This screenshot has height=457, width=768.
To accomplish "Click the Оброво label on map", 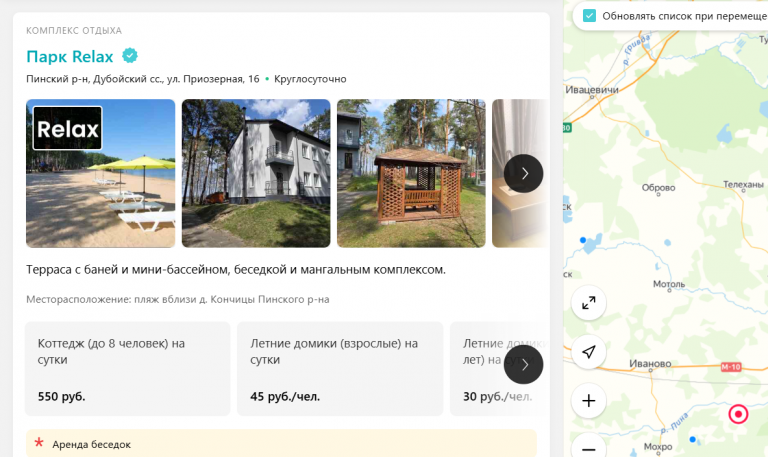I will [x=658, y=188].
